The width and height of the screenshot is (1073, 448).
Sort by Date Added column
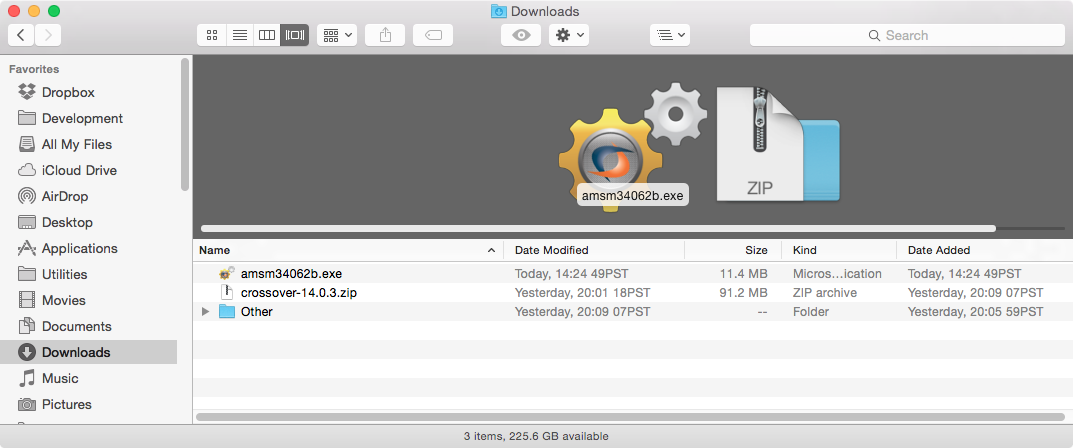coord(985,250)
